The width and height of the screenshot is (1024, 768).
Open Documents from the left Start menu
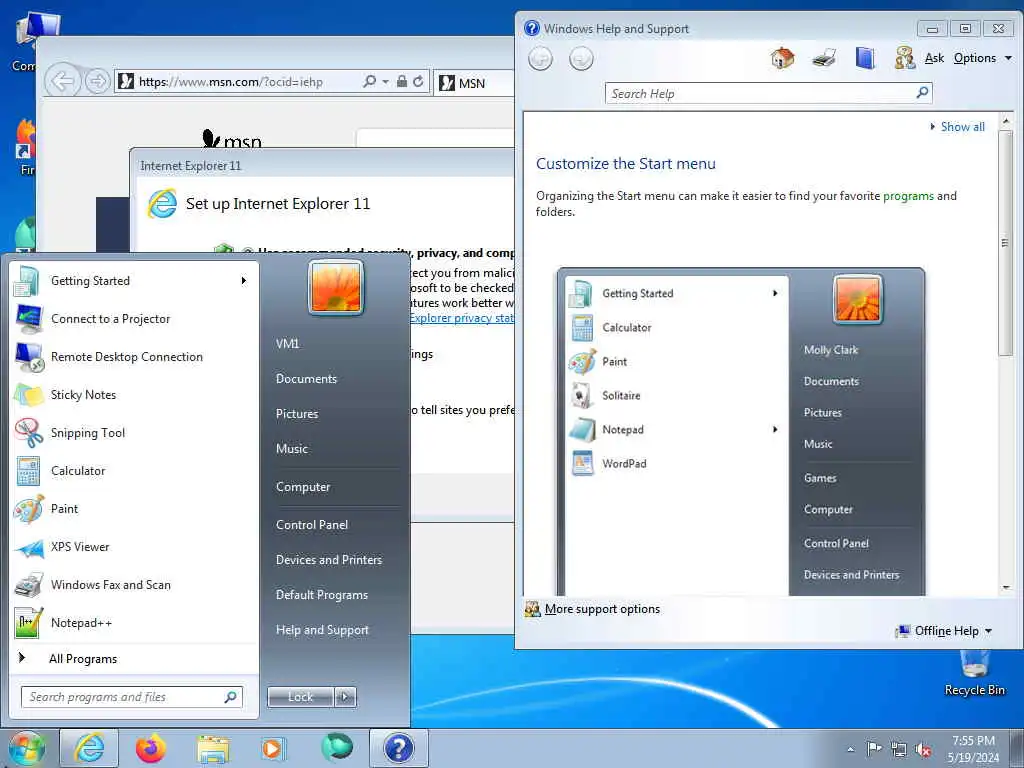point(306,379)
